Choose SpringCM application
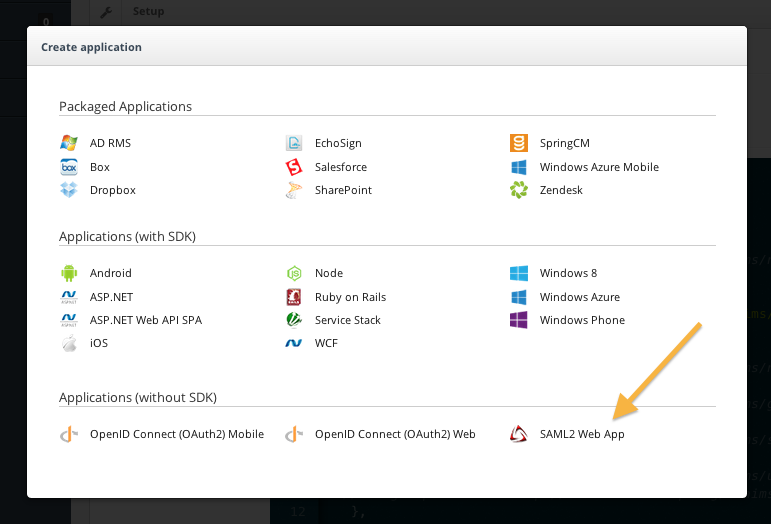 pos(564,144)
